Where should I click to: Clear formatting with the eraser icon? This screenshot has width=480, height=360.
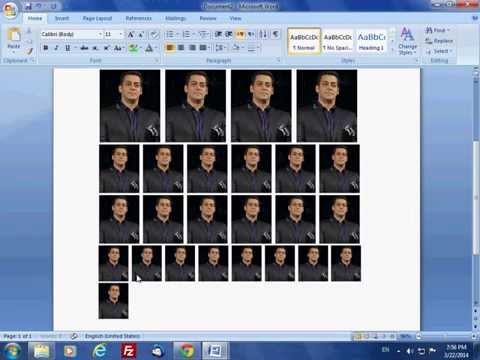point(154,34)
